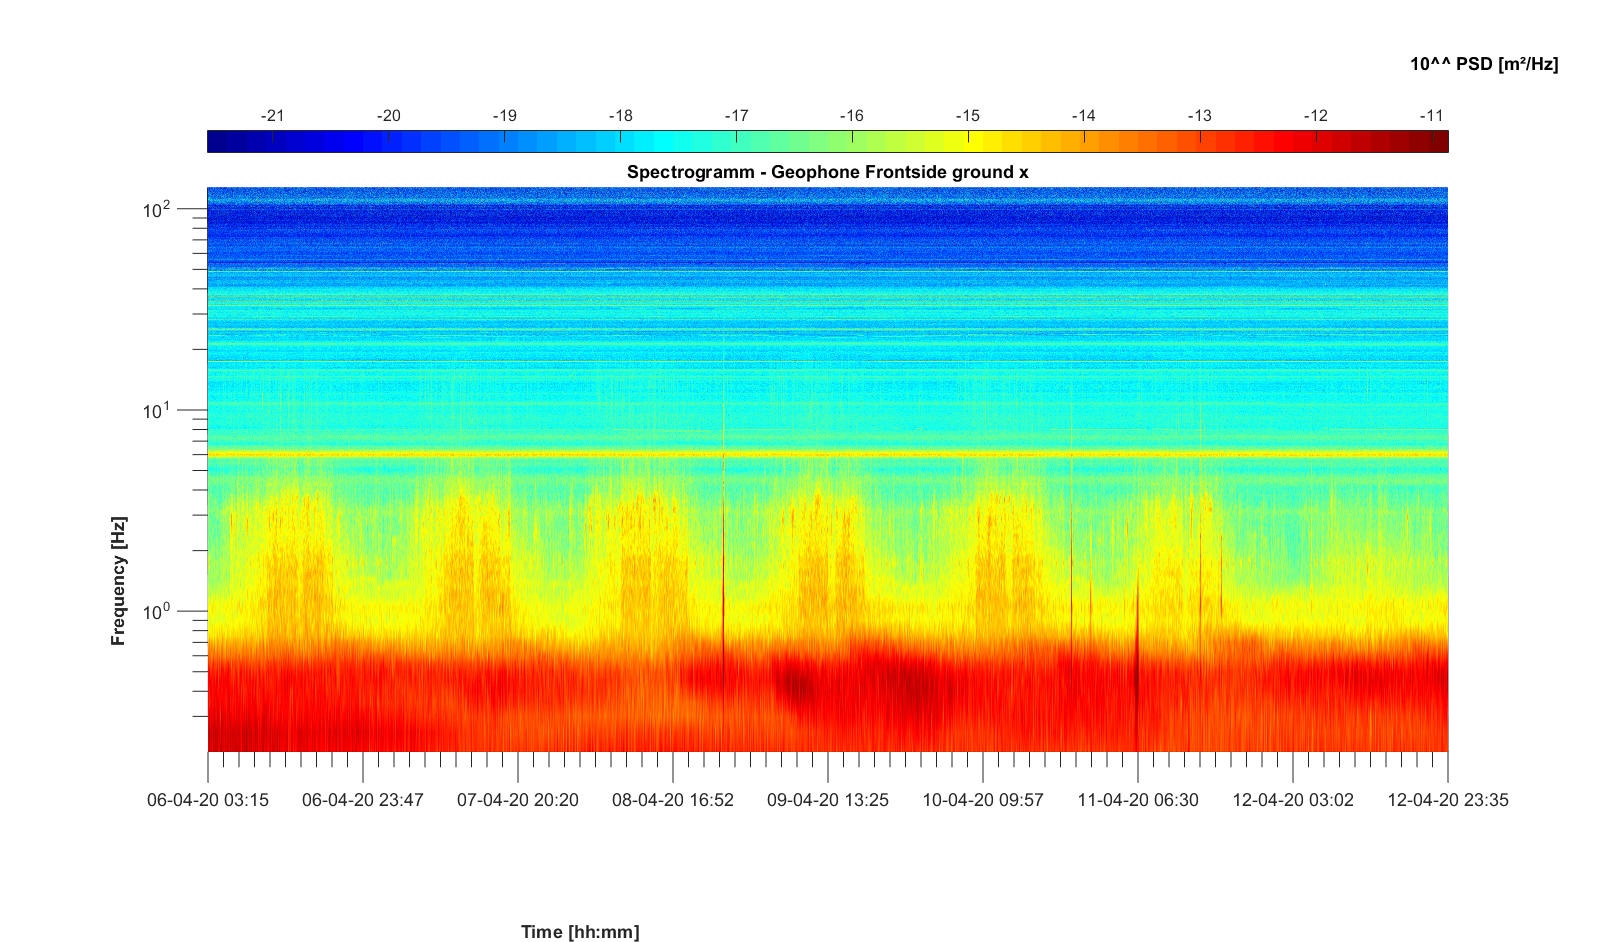The width and height of the screenshot is (1600, 942).
Task: Click the dark blue end of the colorbar
Action: tap(218, 142)
